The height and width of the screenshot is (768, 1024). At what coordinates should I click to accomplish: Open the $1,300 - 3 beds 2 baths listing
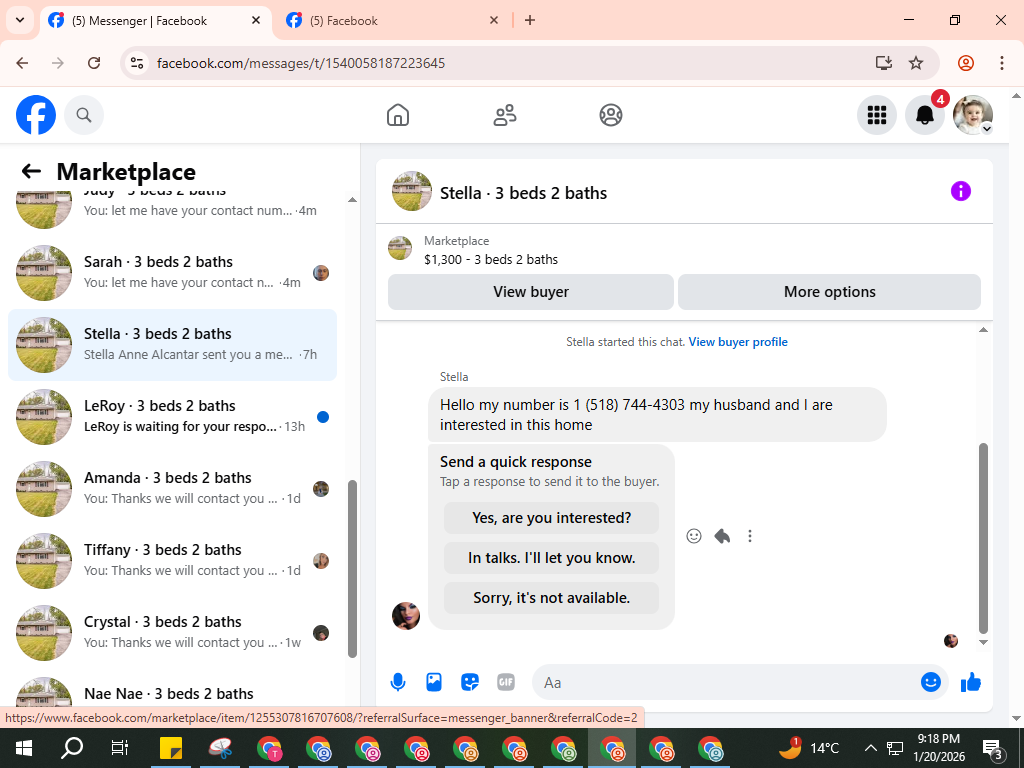490,259
